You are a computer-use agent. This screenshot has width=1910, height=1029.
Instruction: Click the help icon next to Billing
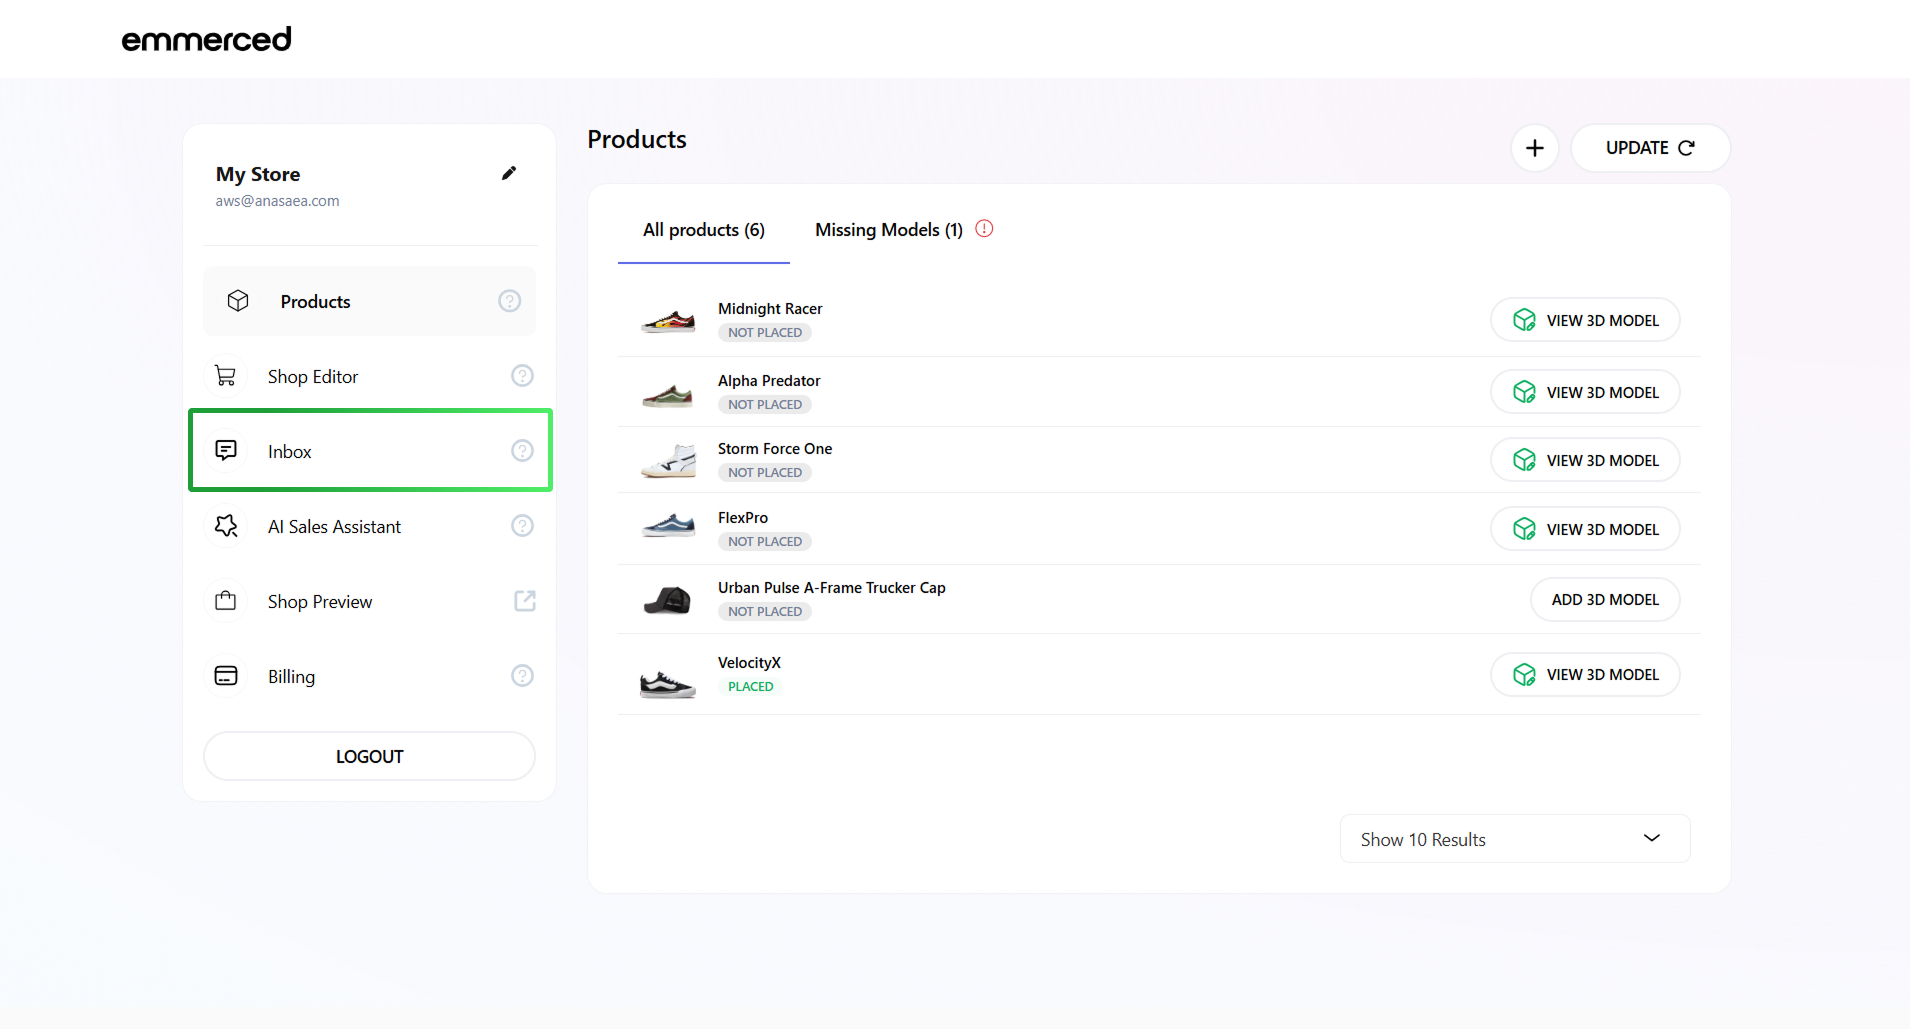pyautogui.click(x=522, y=676)
